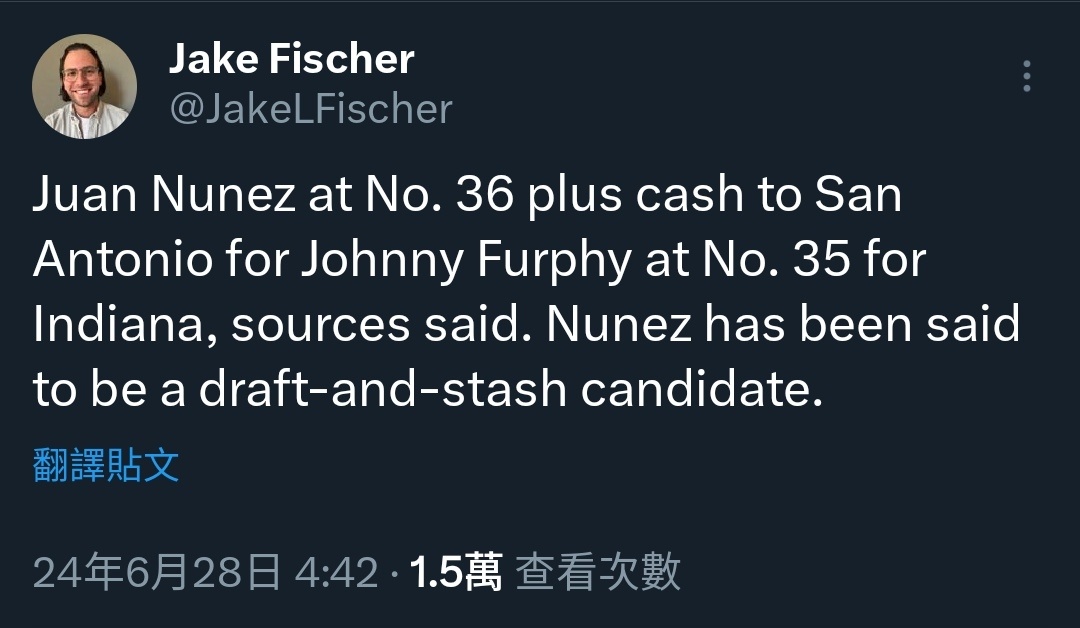Open the three-dot more options menu
This screenshot has height=628, width=1080.
(x=1026, y=77)
